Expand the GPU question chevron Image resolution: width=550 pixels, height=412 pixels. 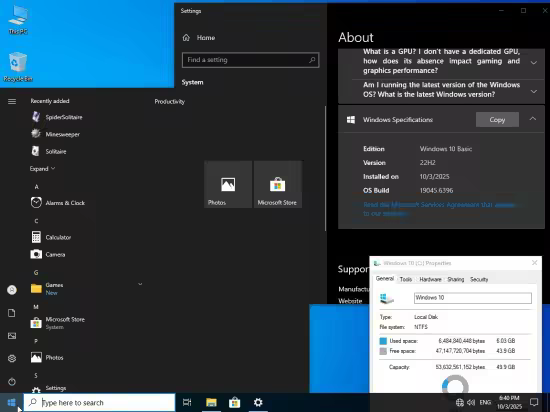click(x=534, y=63)
